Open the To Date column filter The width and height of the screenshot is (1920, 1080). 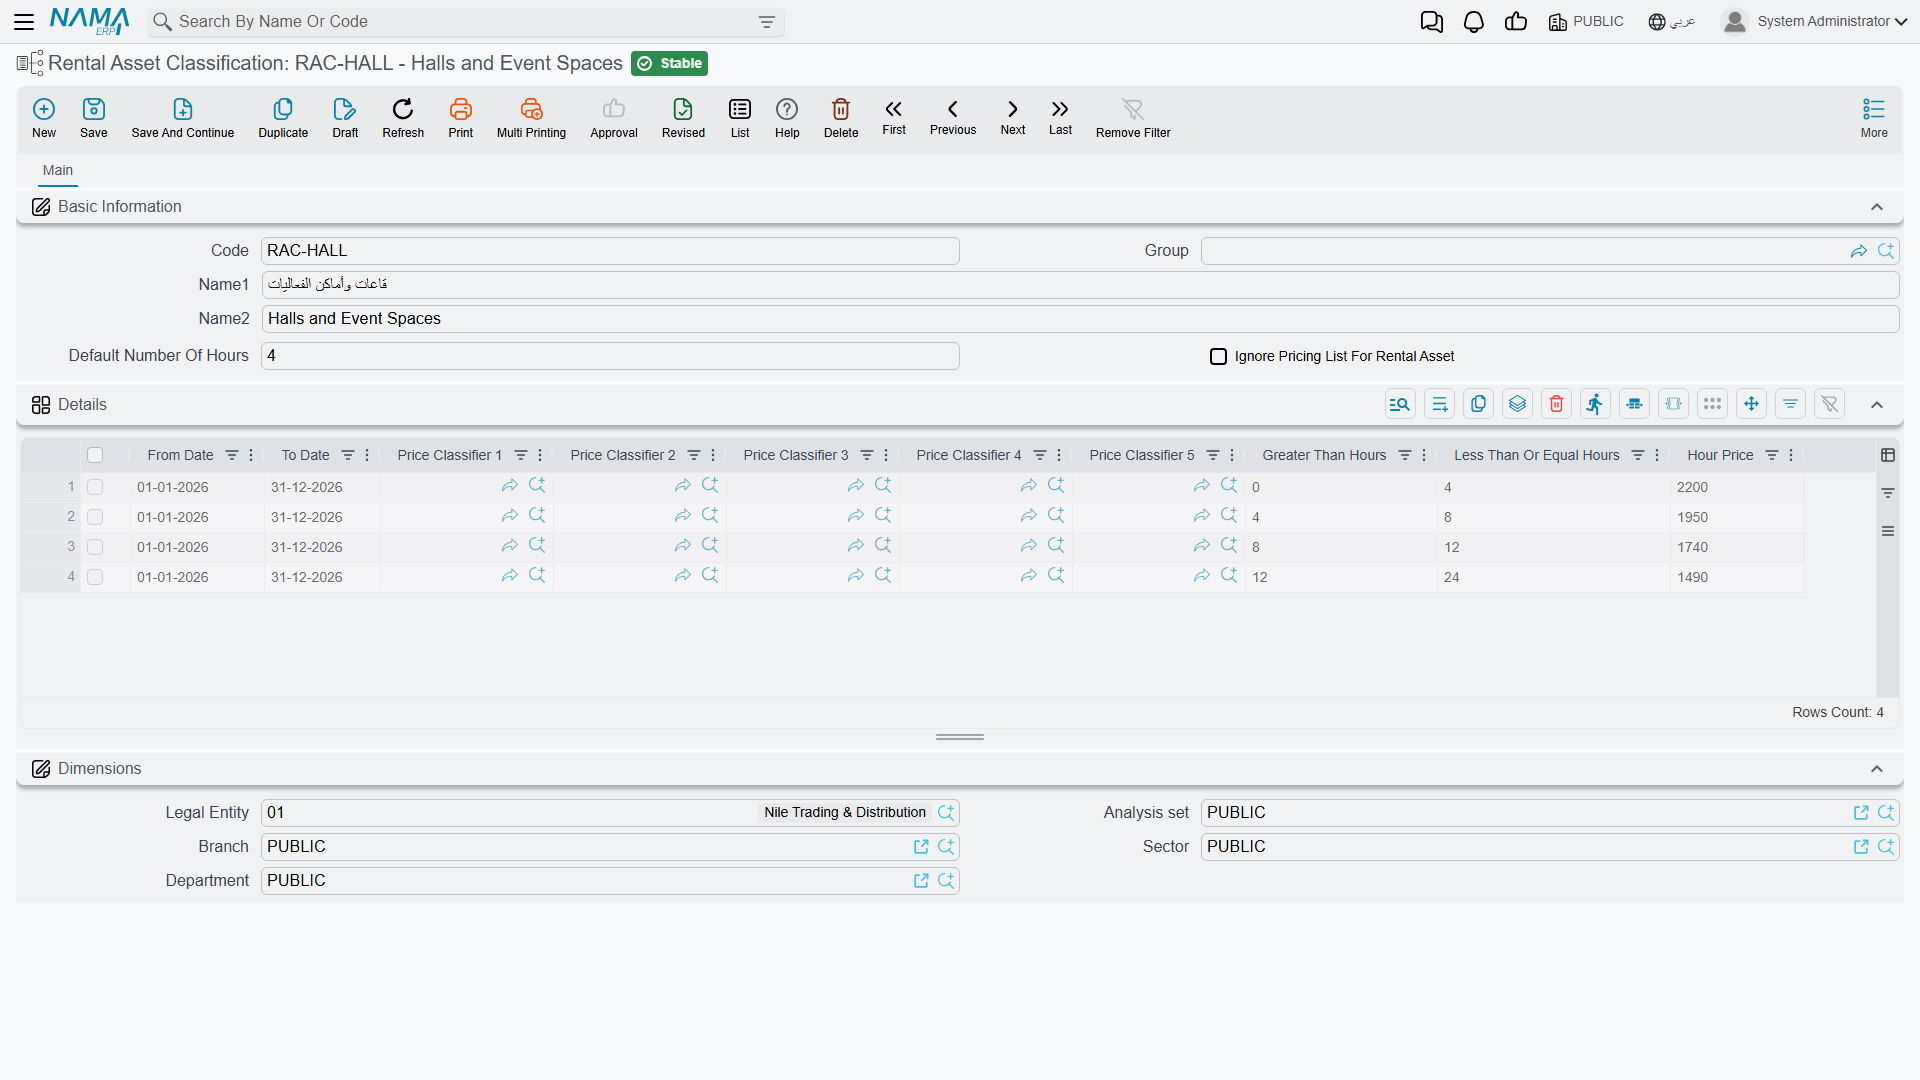point(348,455)
